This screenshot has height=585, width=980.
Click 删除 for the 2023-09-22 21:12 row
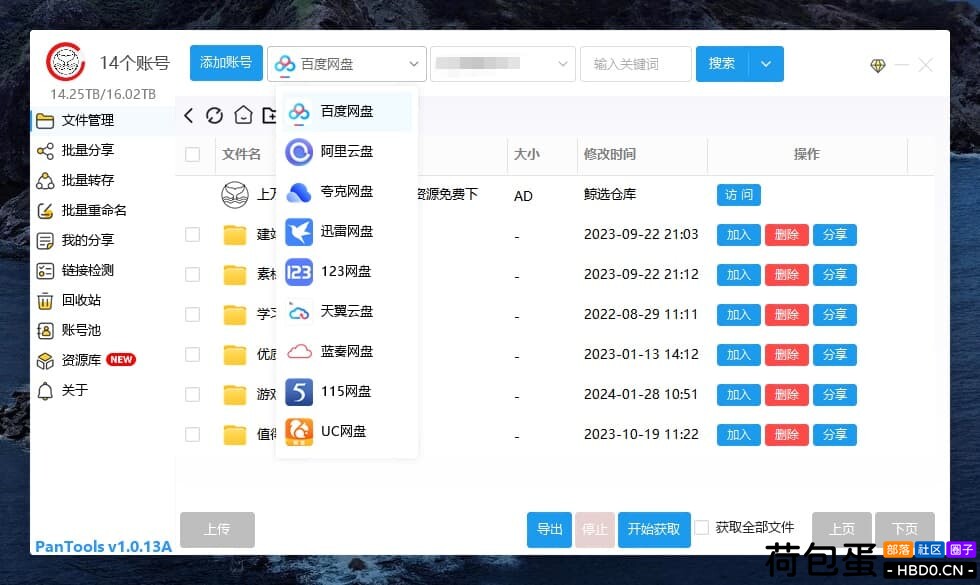tap(787, 275)
